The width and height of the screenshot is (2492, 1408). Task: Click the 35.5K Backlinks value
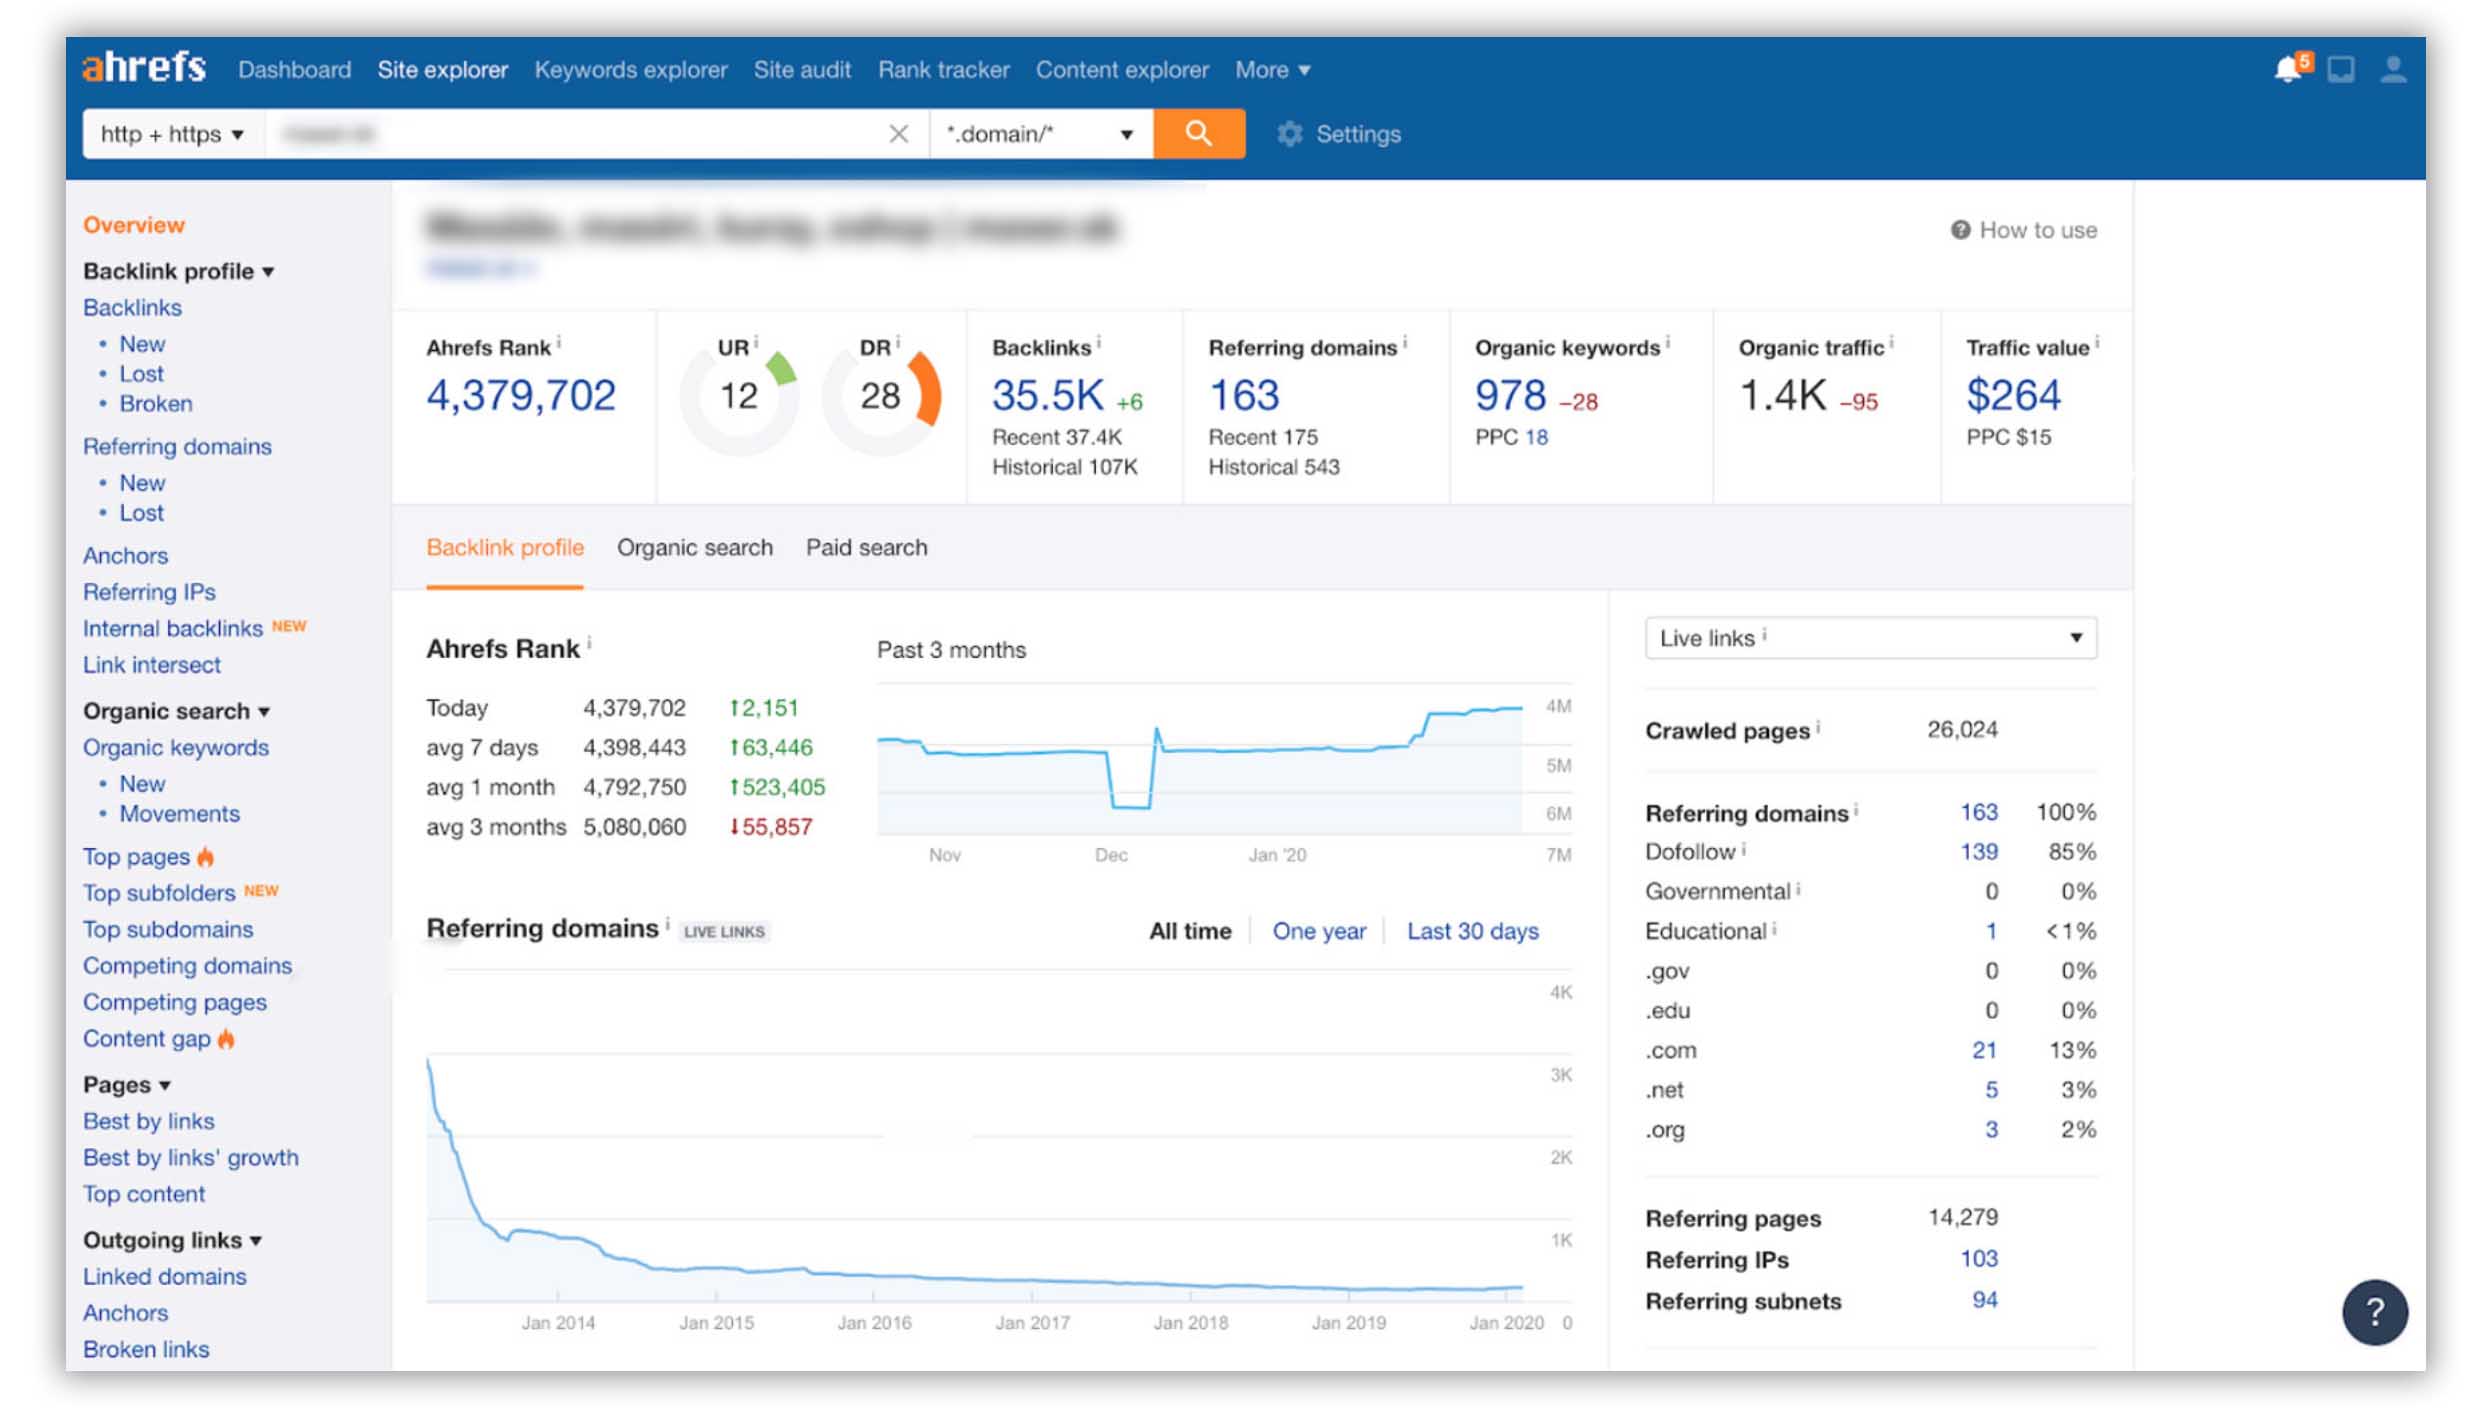point(1047,396)
